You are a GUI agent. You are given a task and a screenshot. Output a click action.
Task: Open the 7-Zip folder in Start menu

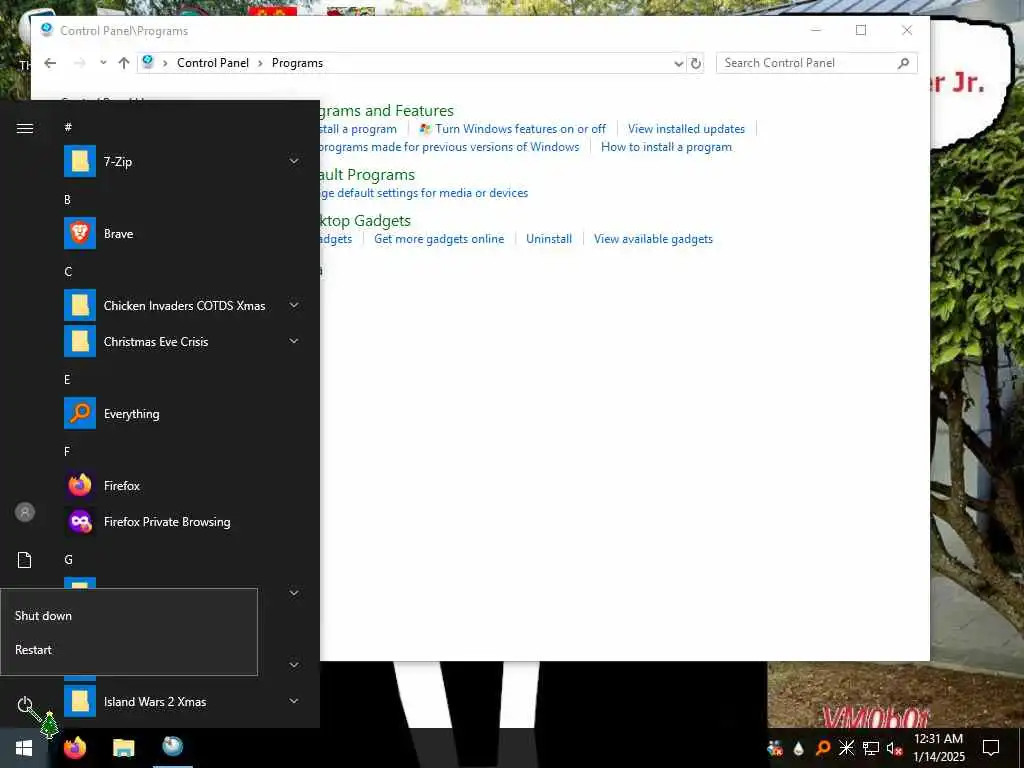point(182,161)
